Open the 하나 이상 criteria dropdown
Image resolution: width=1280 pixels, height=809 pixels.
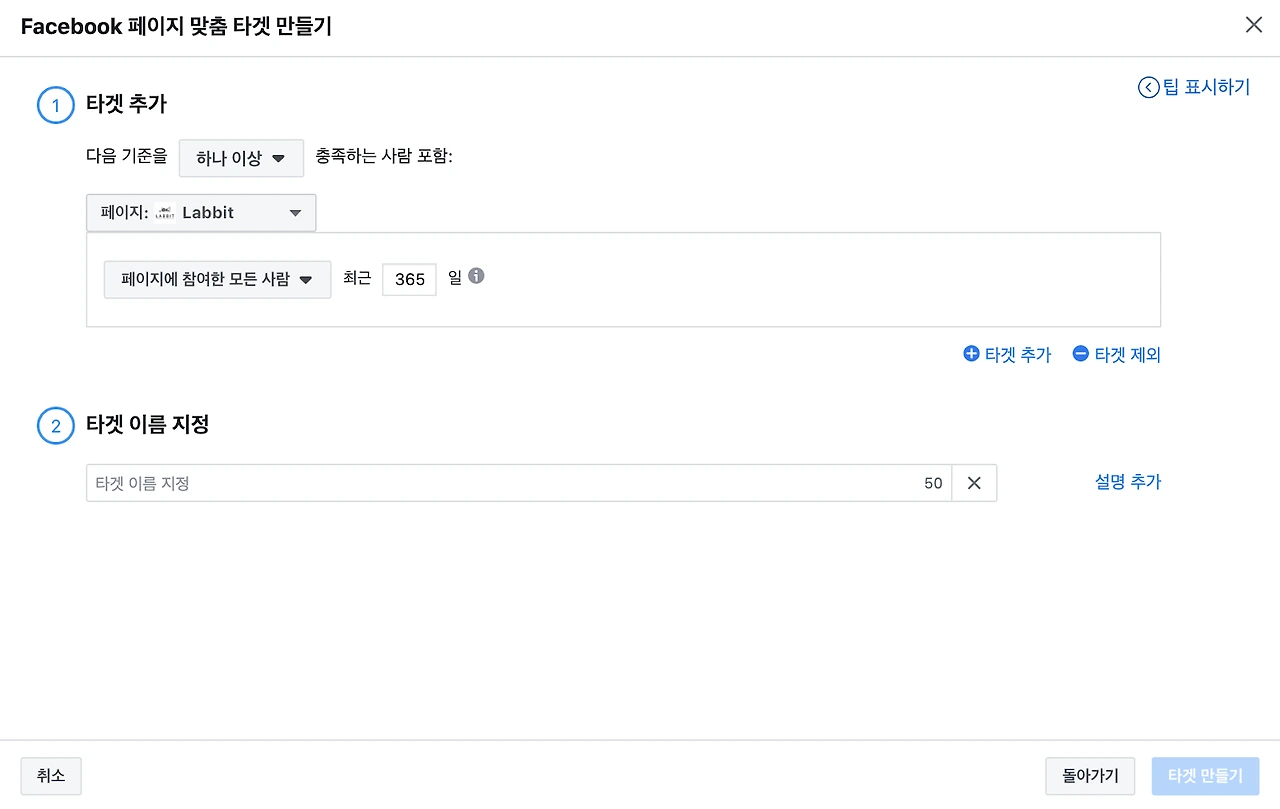coord(241,158)
